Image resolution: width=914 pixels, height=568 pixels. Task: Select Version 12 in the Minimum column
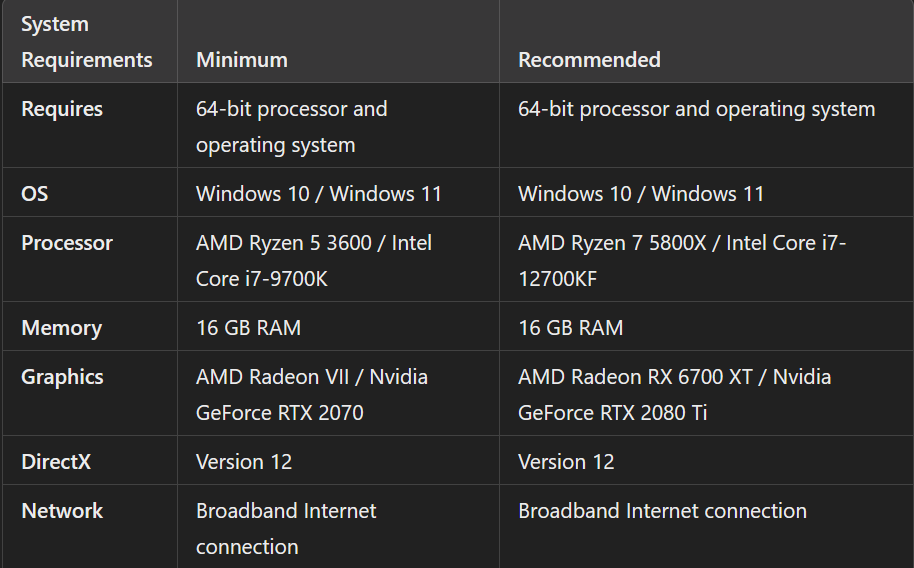(x=244, y=462)
